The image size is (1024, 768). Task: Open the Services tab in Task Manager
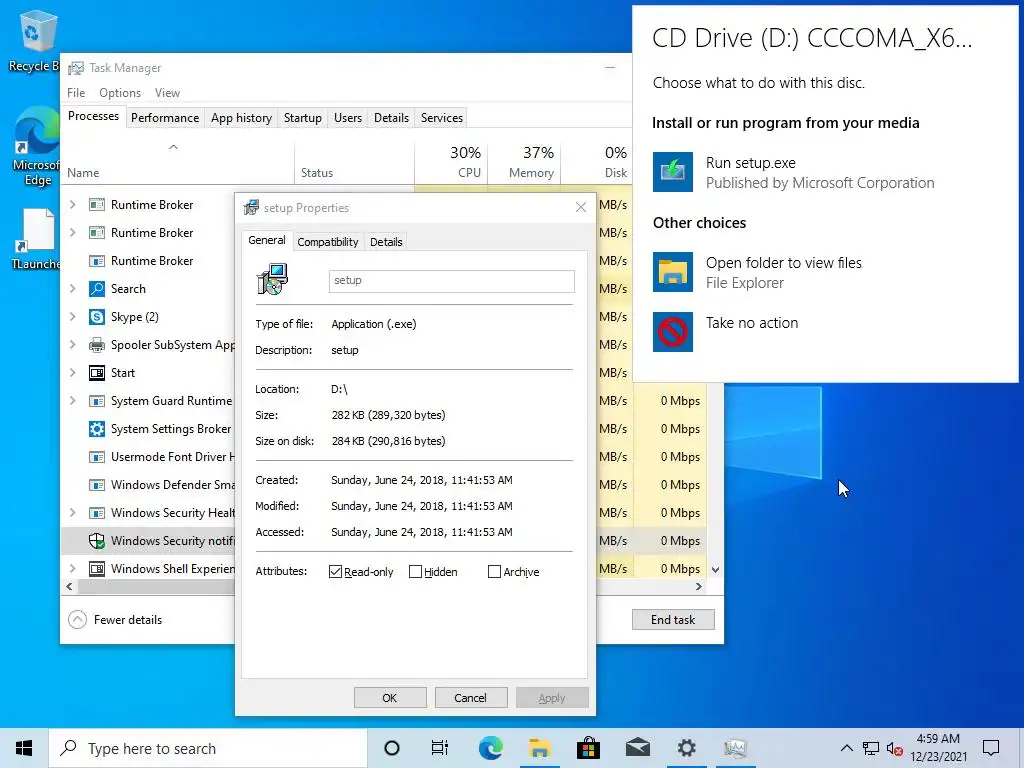coord(441,118)
